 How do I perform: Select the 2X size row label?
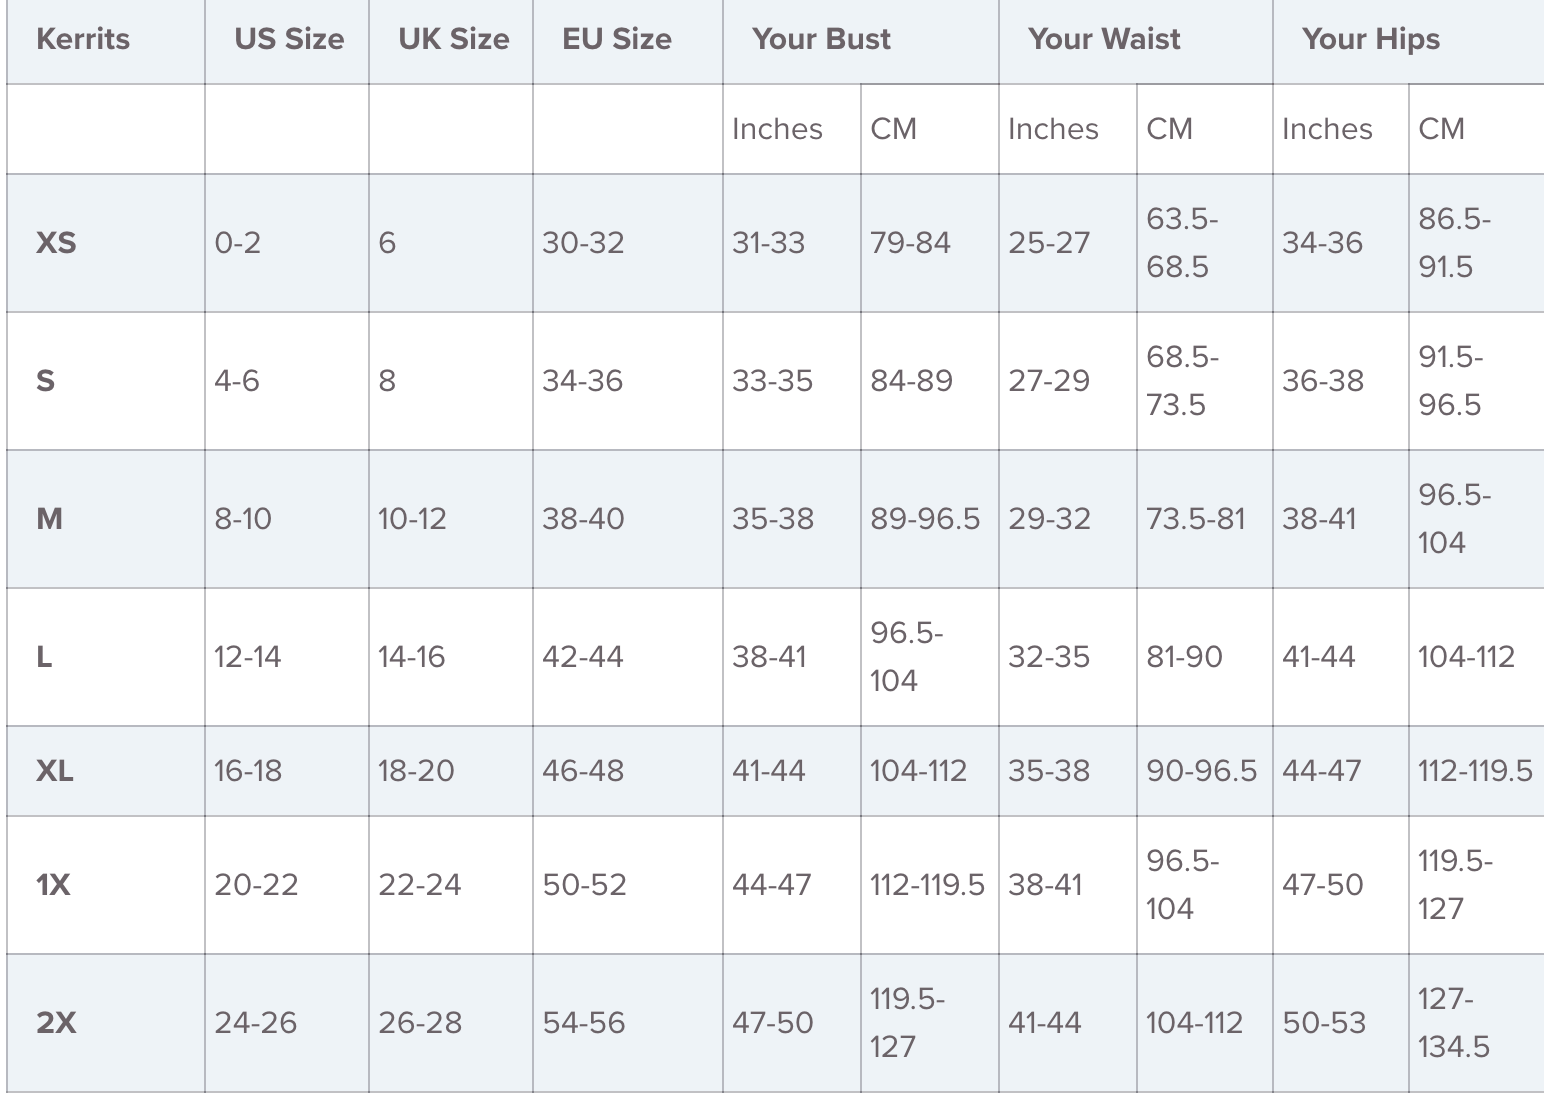[56, 1023]
